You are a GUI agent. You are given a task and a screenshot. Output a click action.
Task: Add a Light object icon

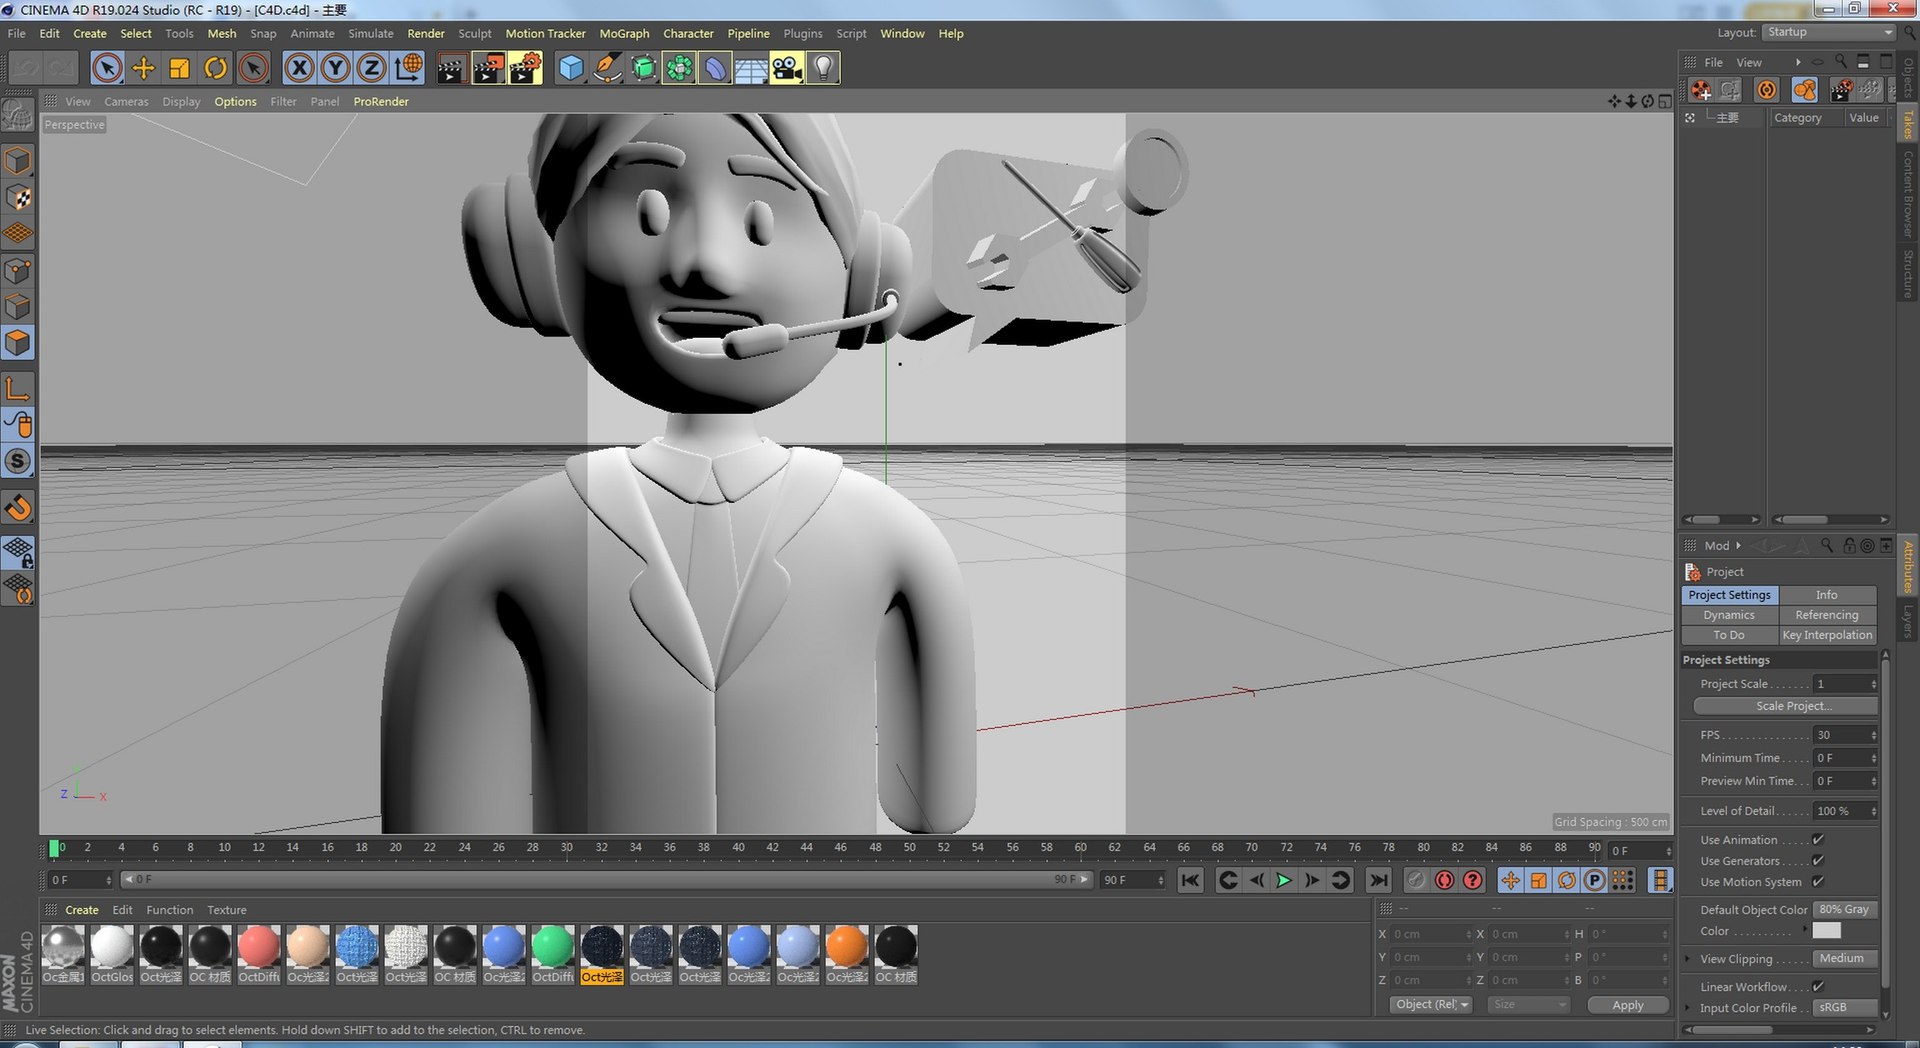point(823,68)
